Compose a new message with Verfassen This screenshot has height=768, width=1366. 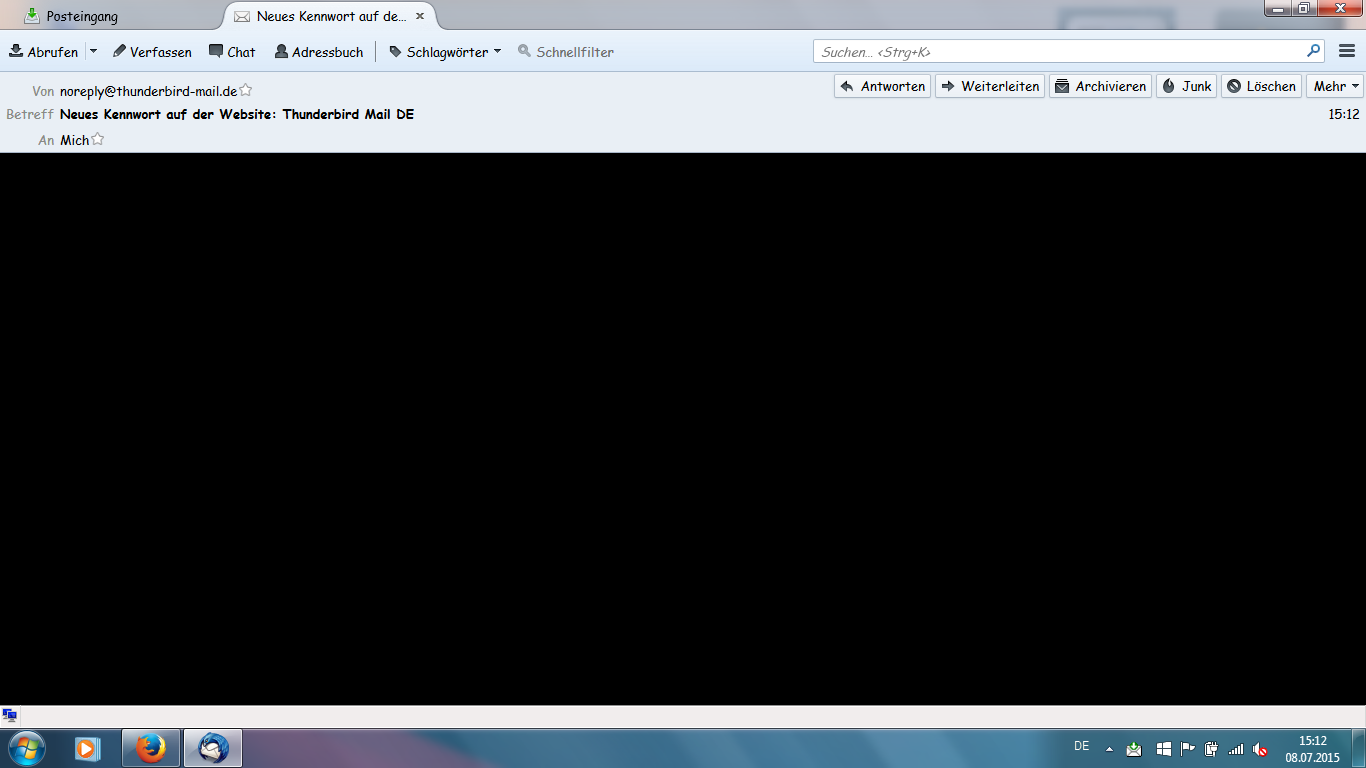point(152,52)
